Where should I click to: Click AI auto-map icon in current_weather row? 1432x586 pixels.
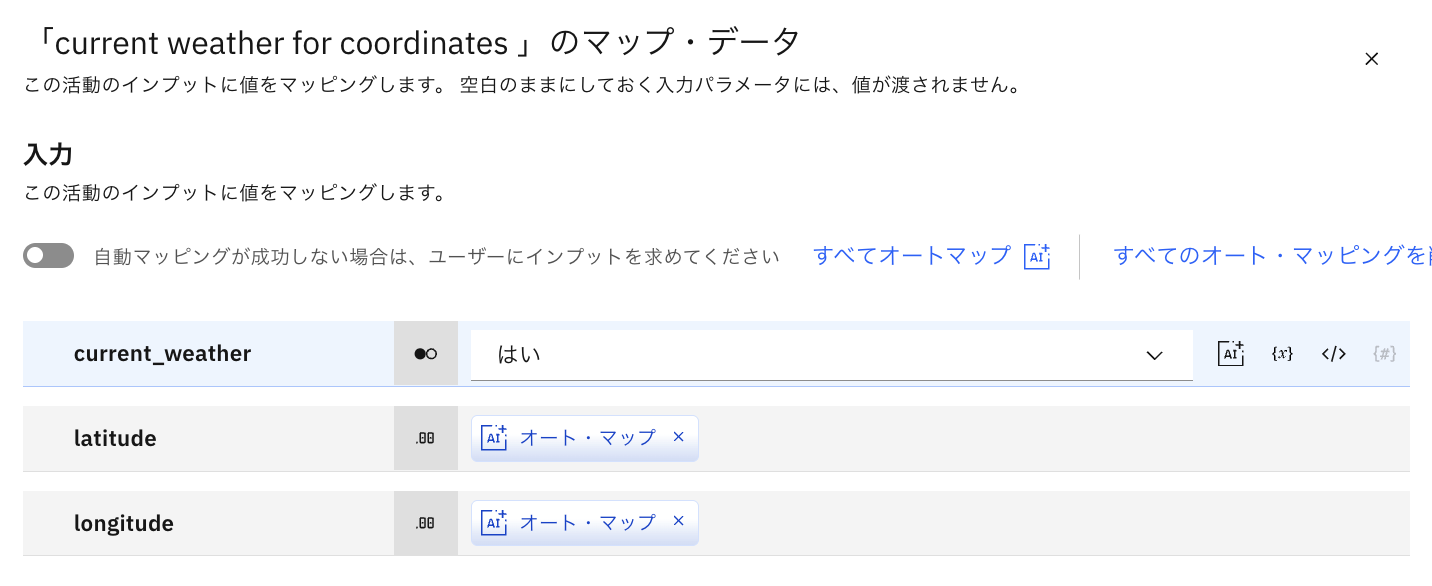coord(1230,353)
